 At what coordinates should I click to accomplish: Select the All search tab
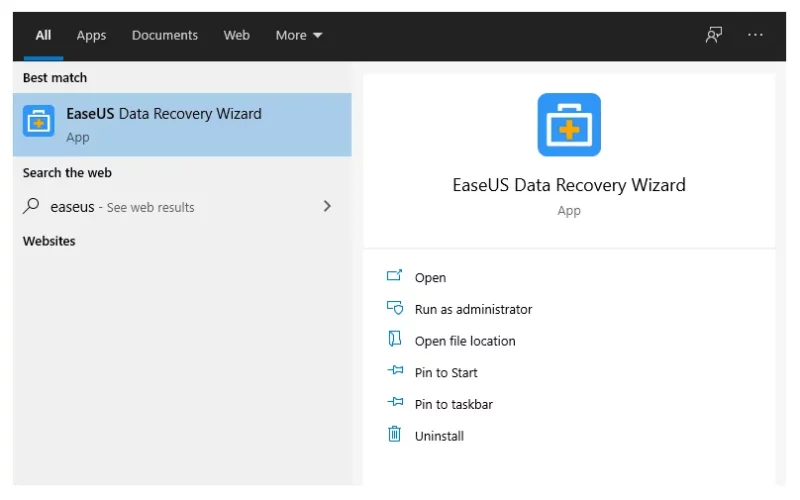click(43, 35)
